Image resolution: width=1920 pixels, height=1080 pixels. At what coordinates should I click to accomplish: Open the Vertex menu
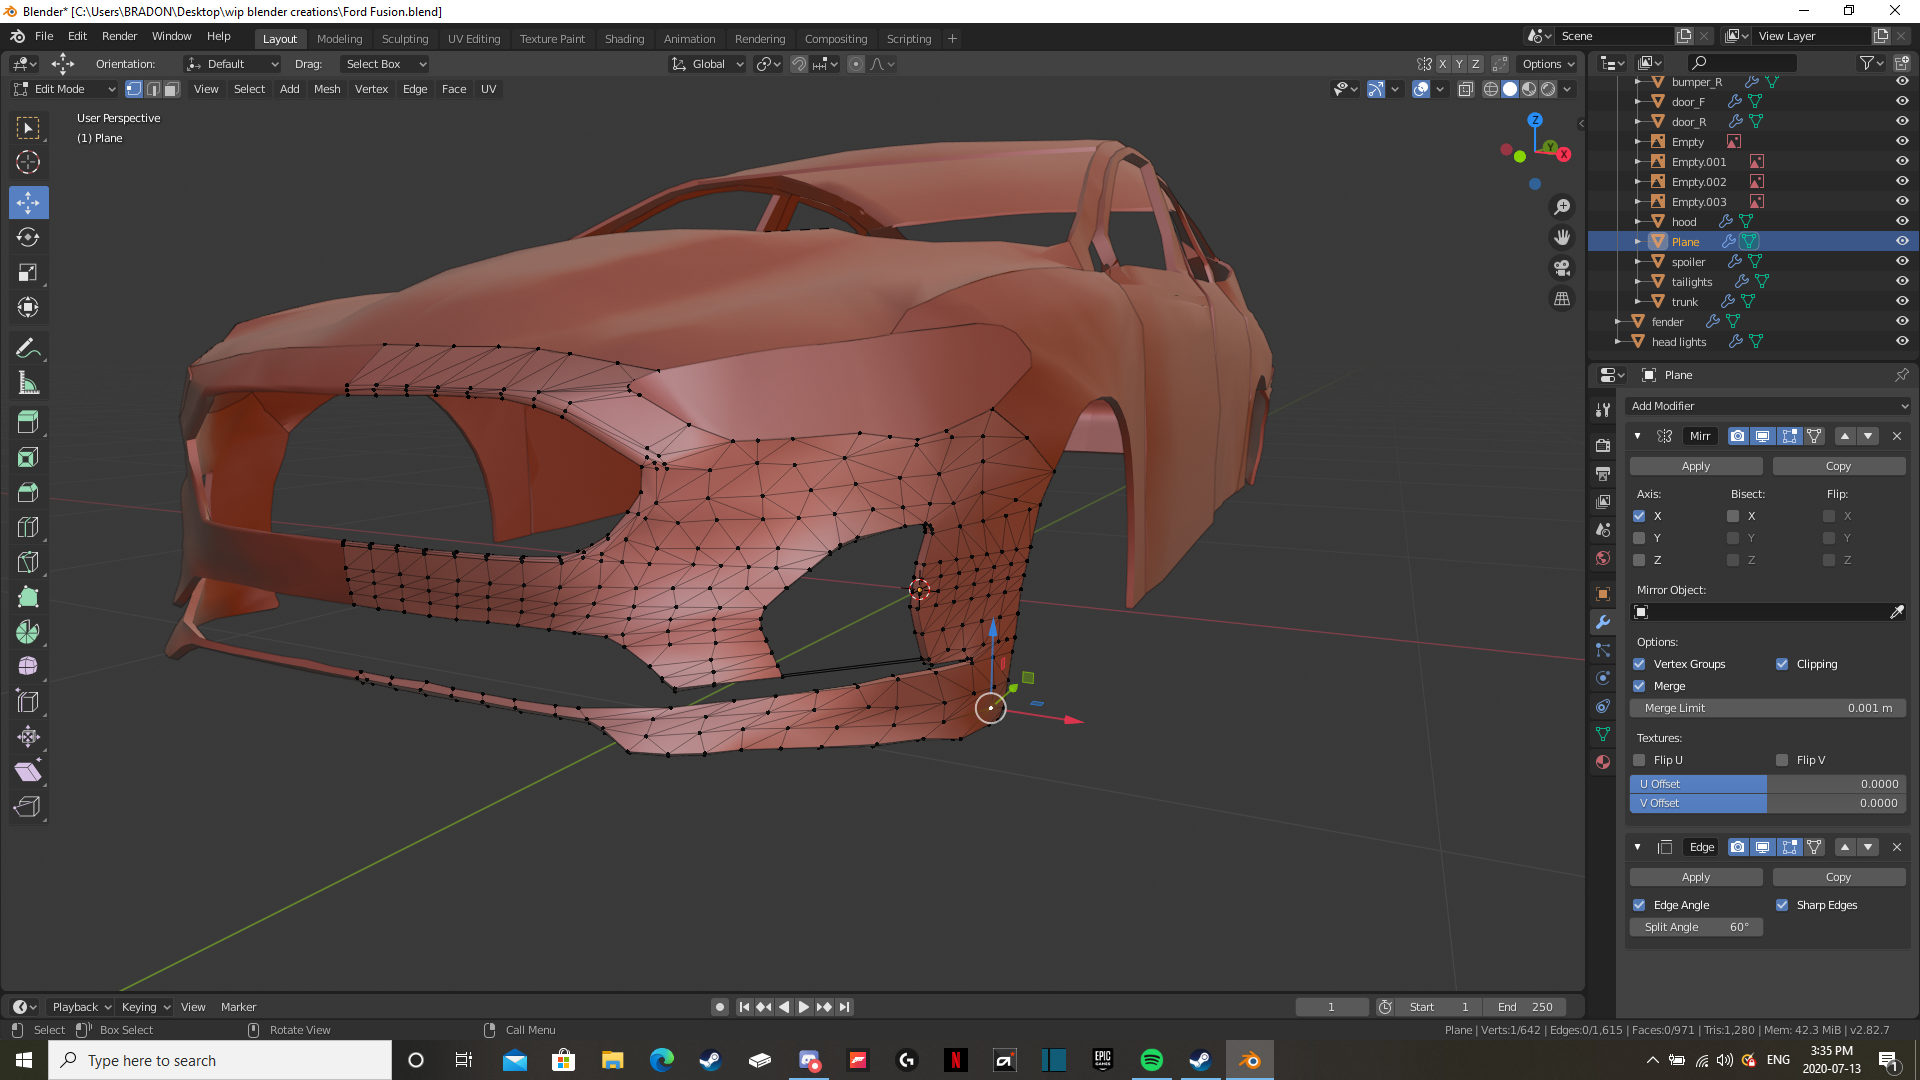click(x=371, y=89)
